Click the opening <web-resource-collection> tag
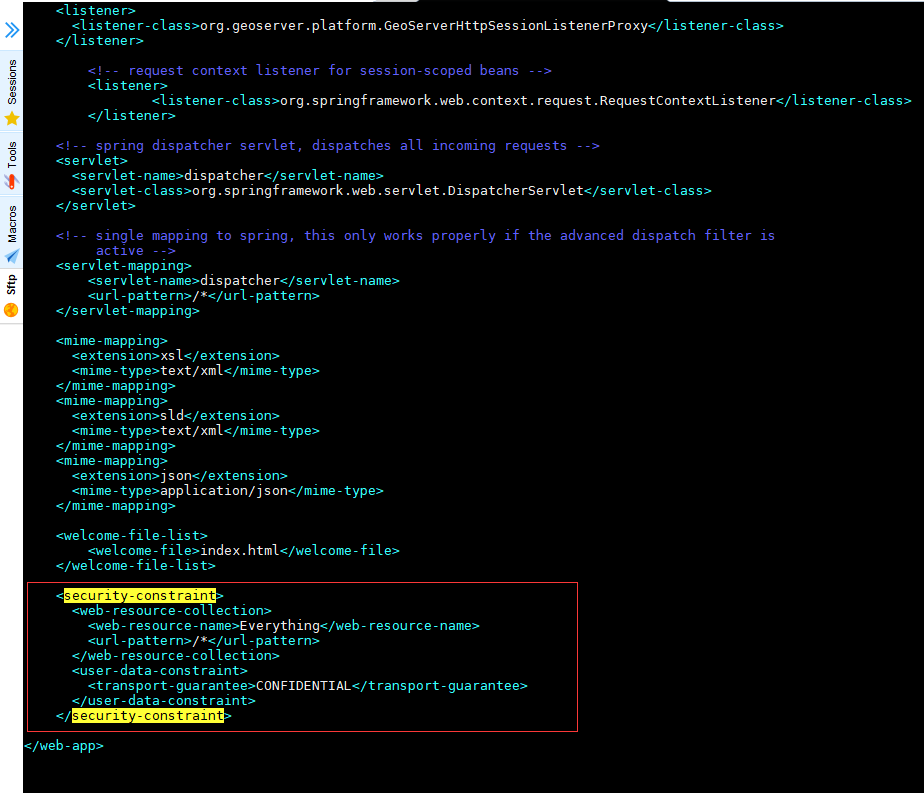Image resolution: width=924 pixels, height=793 pixels. pos(171,611)
